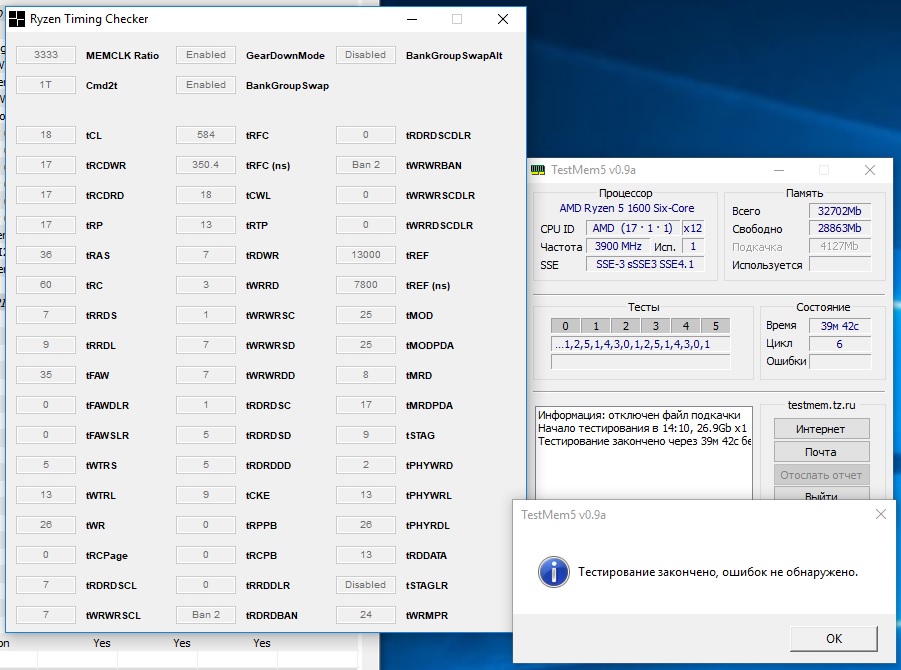The image size is (901, 670).
Task: Click the CPU thread count x12
Action: click(x=693, y=228)
